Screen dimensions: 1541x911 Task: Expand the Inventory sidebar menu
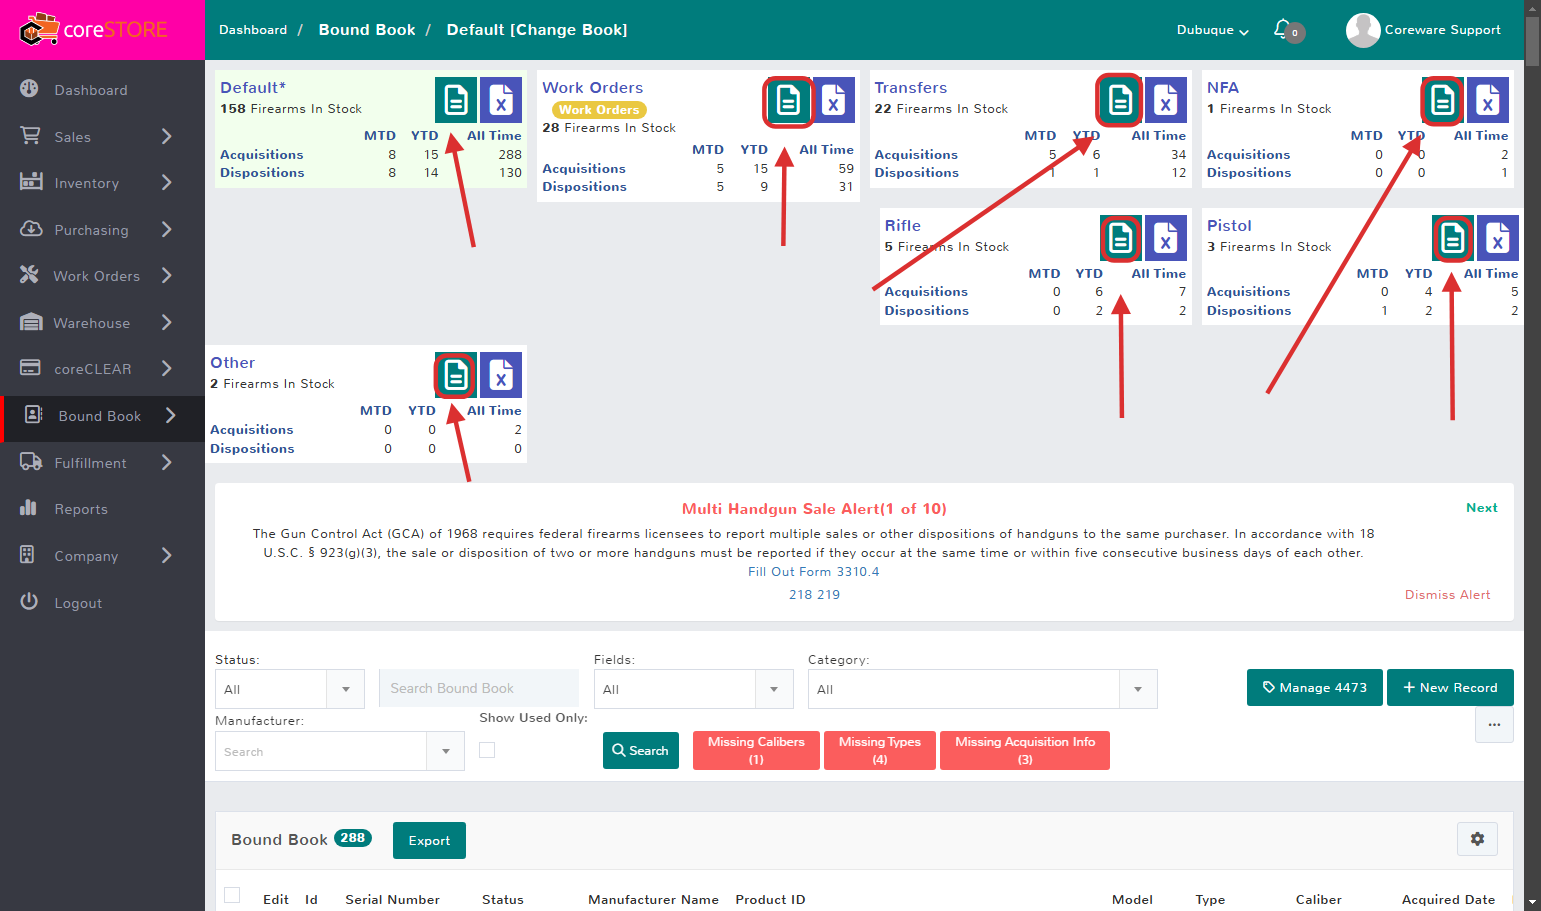(x=102, y=183)
